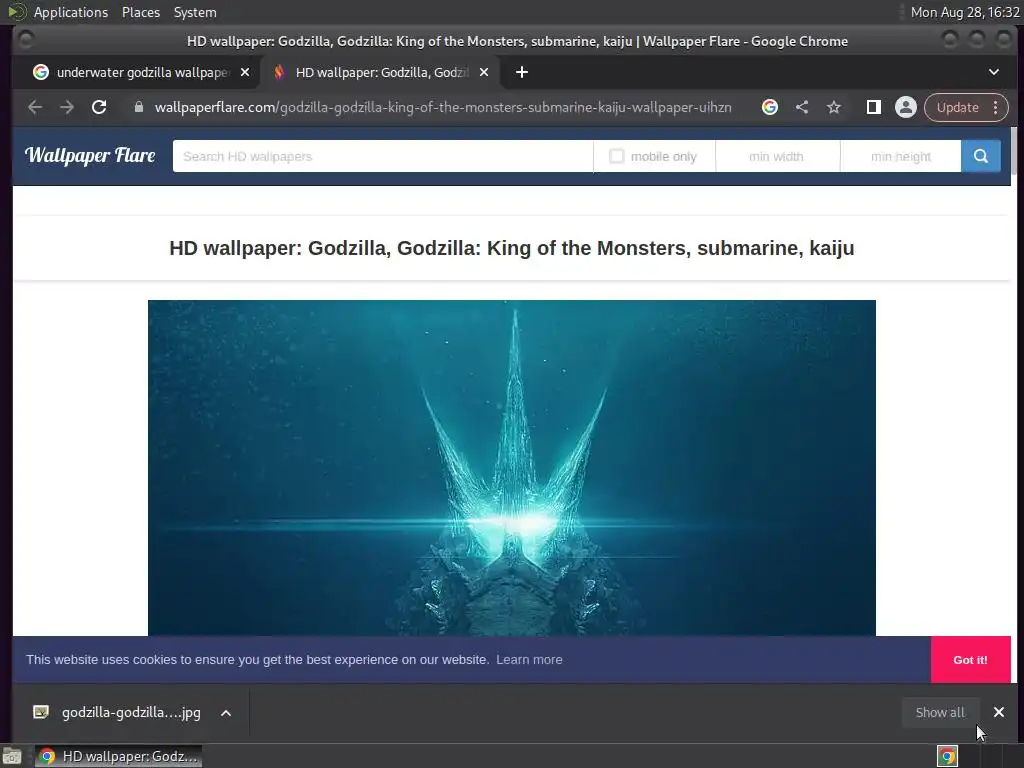This screenshot has width=1024, height=768.
Task: Click show desktop icon in bottom panel
Action: coord(12,756)
